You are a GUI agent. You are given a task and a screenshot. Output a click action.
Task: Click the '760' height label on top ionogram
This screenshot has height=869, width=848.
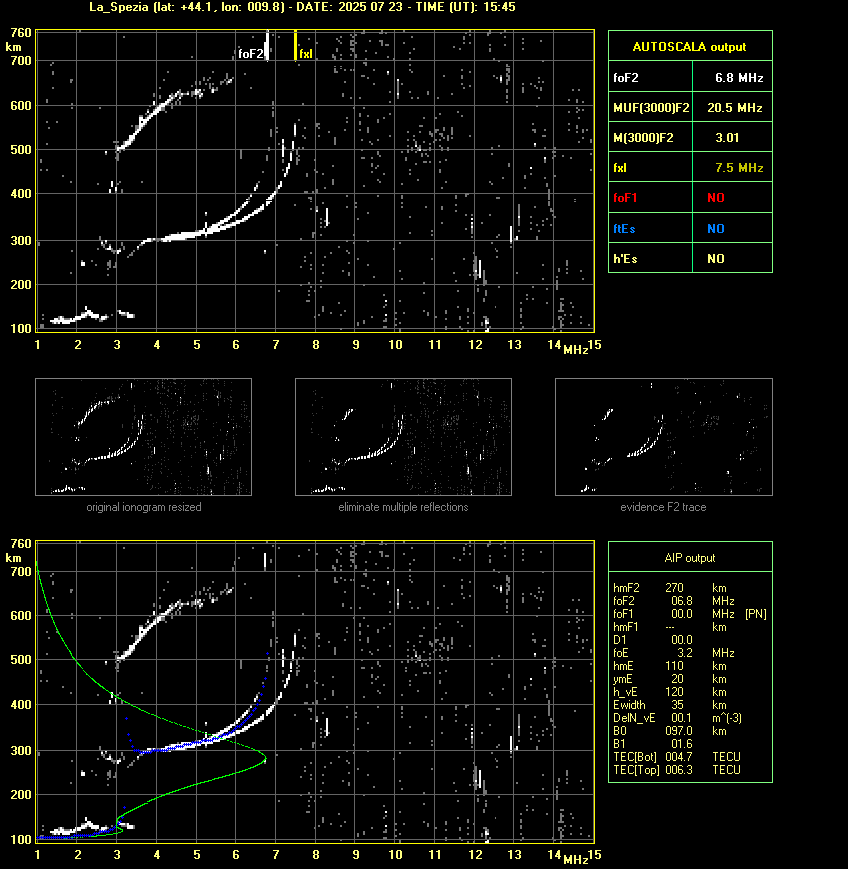21,33
